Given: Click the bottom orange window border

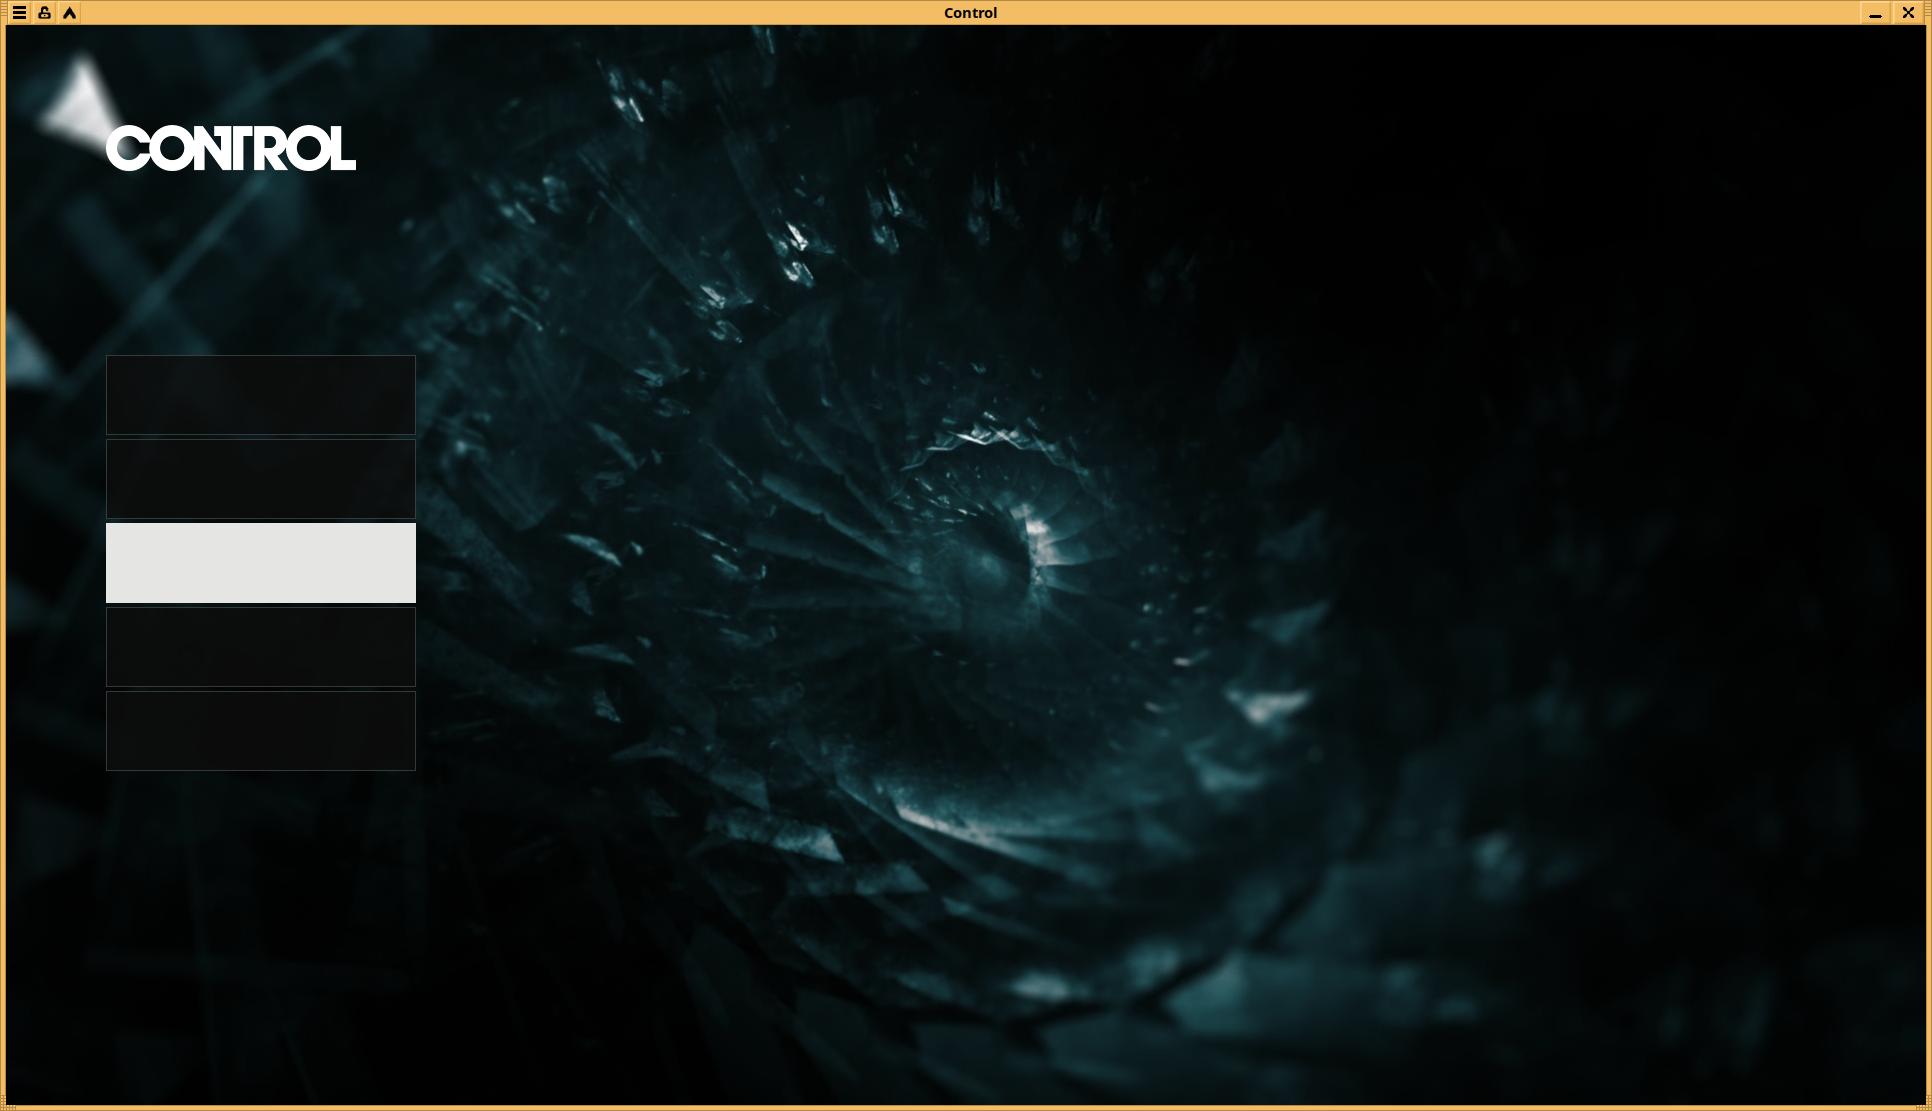Looking at the screenshot, I should point(966,1108).
